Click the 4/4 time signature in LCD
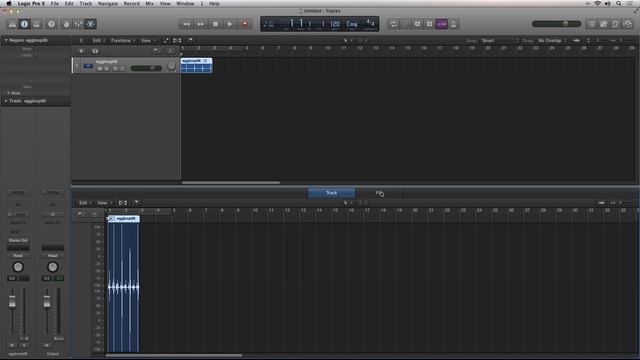This screenshot has width=640, height=360. [370, 23]
